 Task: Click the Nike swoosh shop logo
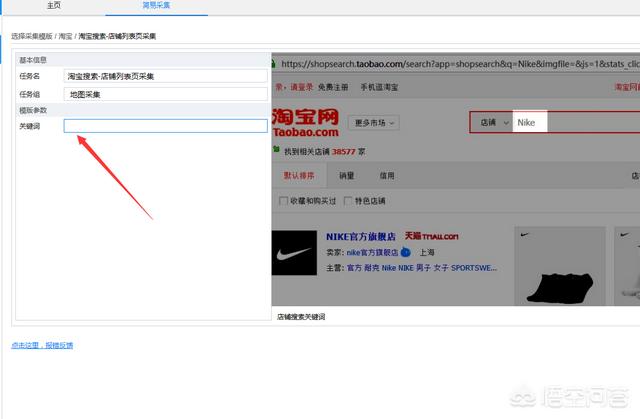click(294, 253)
